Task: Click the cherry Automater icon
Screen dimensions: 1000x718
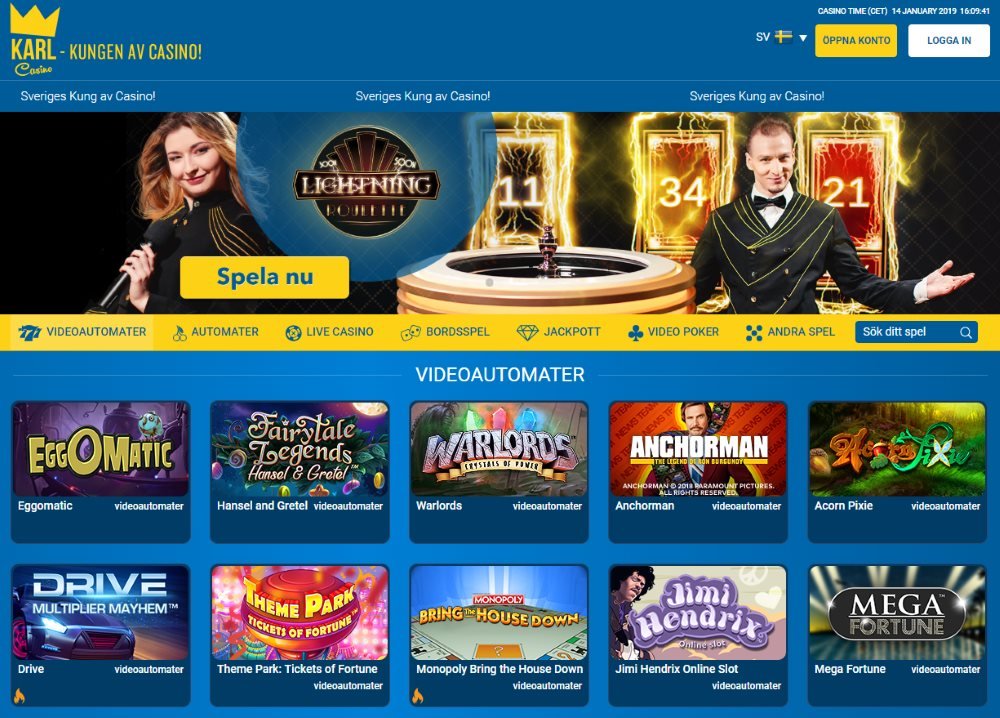Action: click(179, 333)
